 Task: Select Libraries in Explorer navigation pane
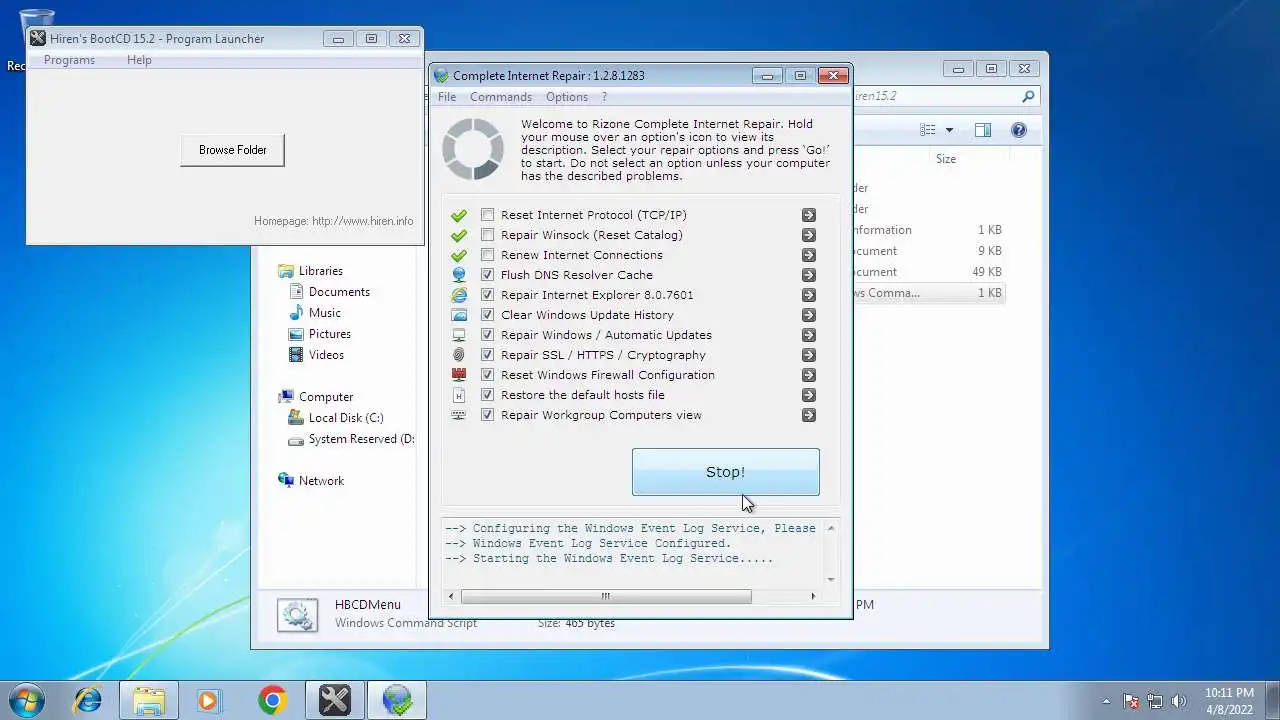tap(320, 271)
